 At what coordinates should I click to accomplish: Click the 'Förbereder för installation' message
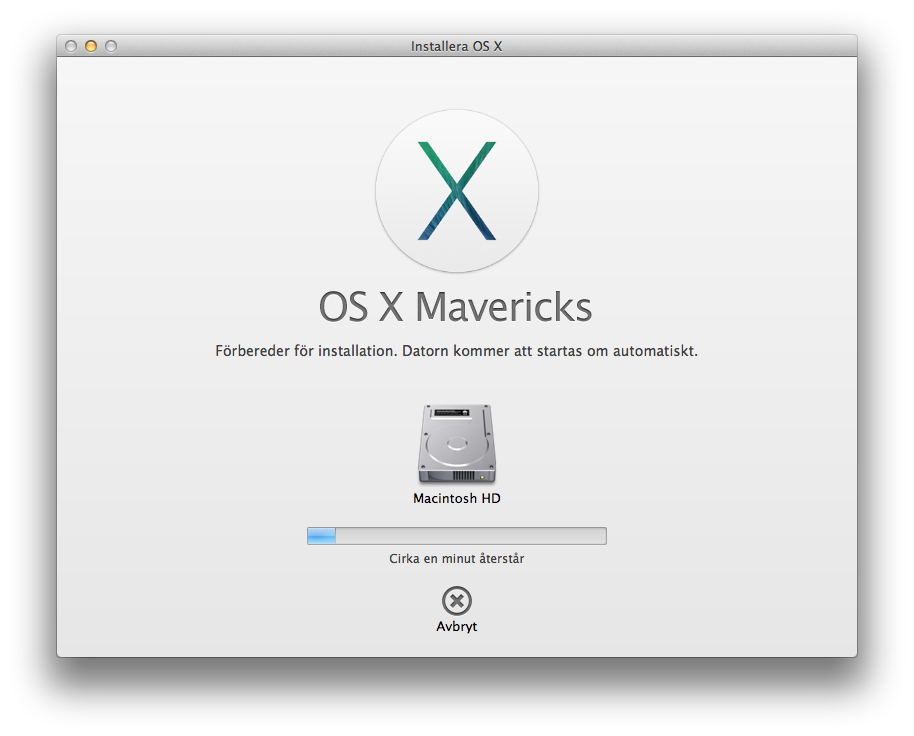[x=456, y=351]
